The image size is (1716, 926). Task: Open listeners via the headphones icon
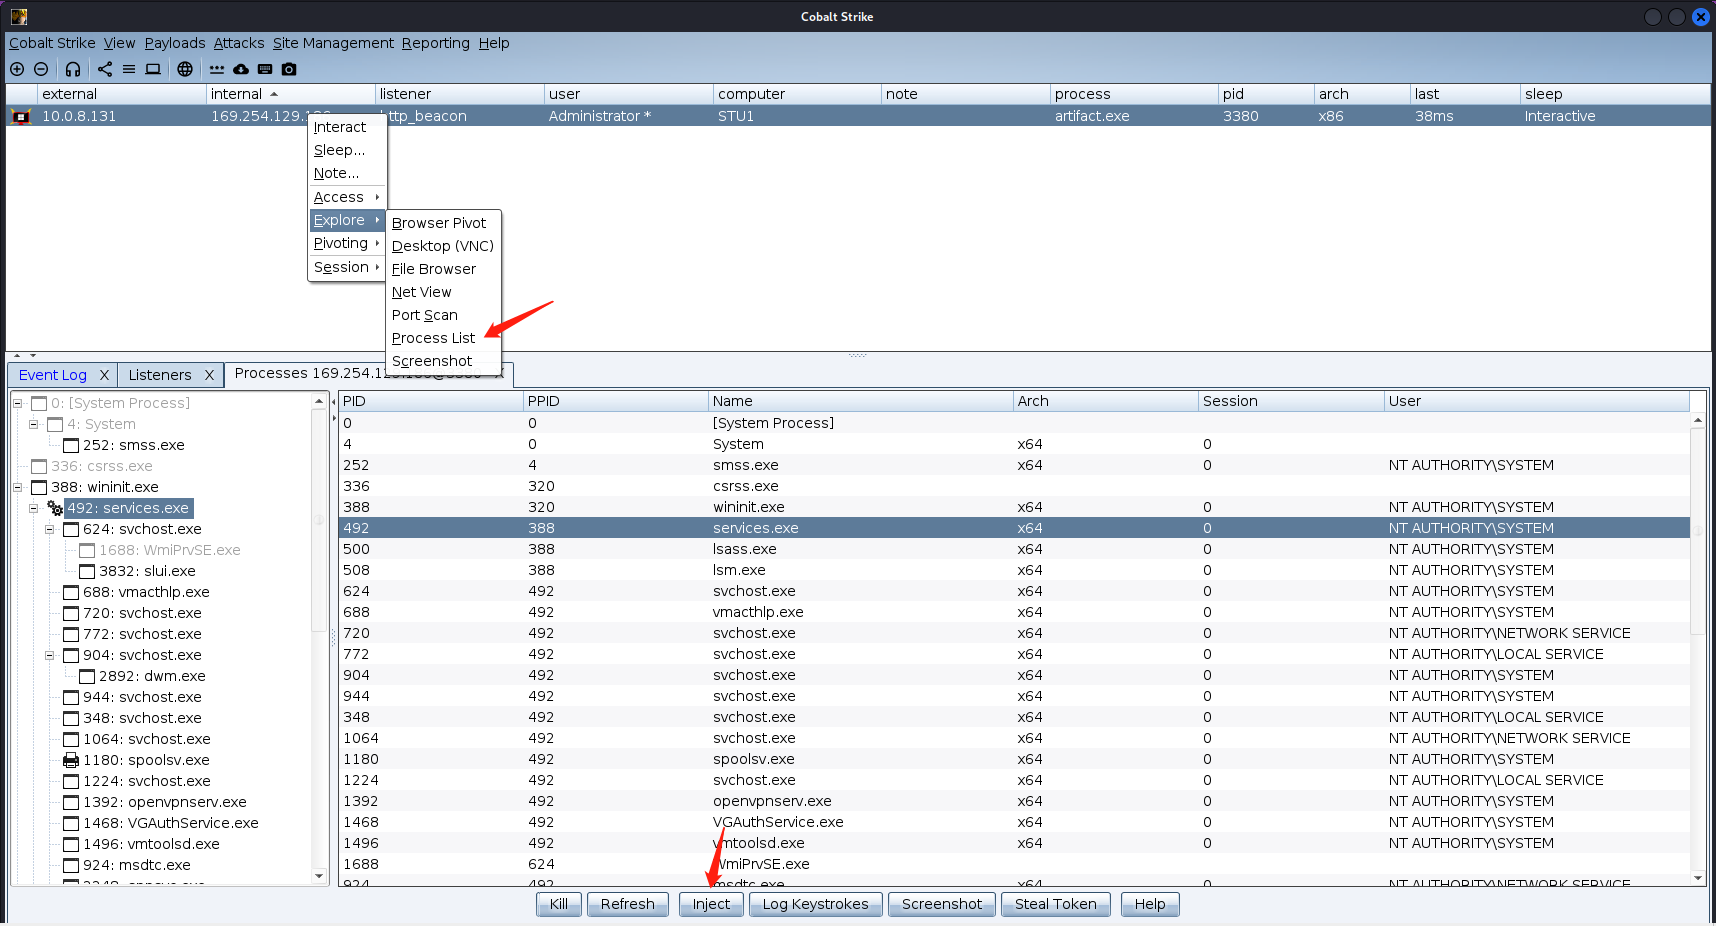point(73,69)
